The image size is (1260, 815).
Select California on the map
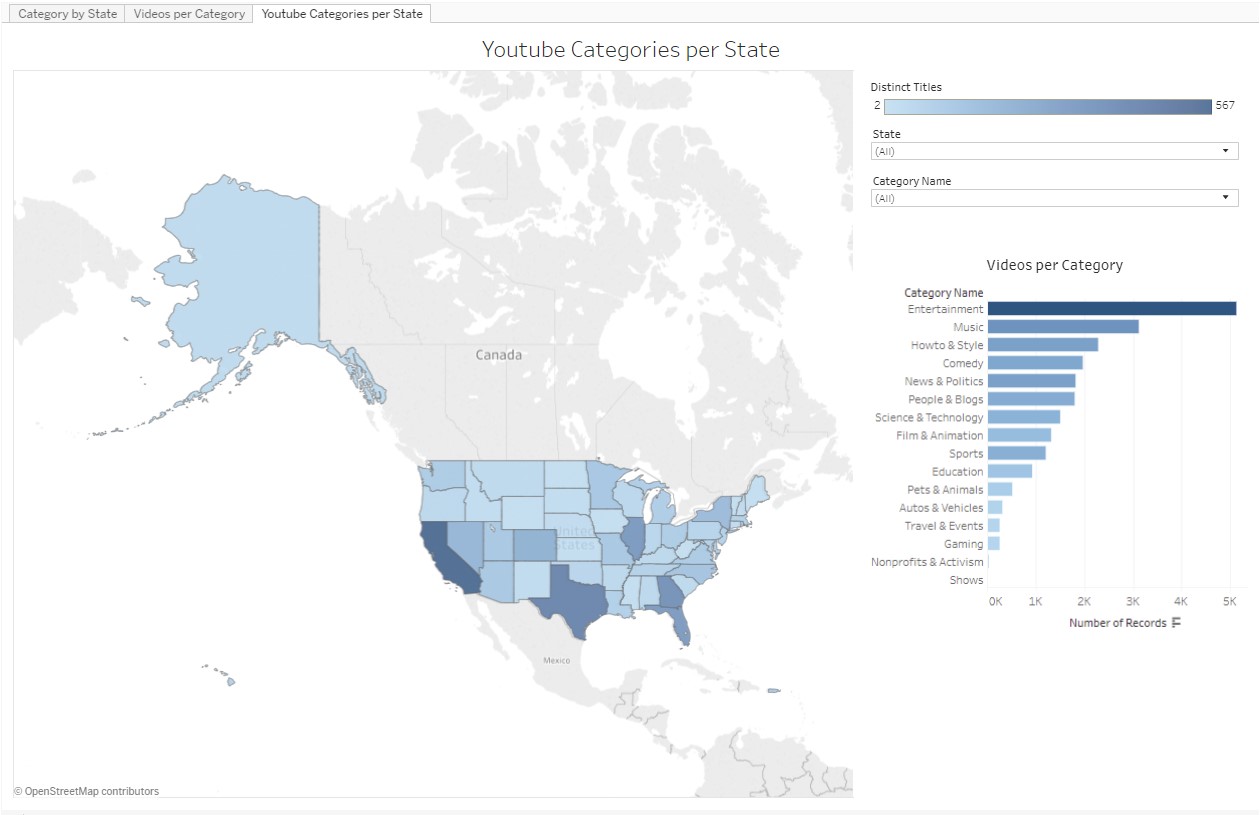[x=446, y=560]
